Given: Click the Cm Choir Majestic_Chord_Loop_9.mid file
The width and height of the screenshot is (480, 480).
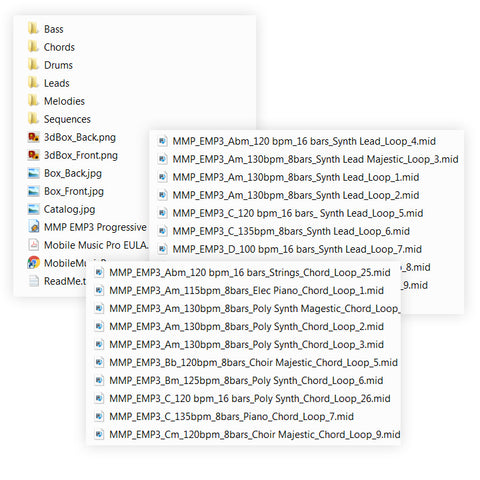Looking at the screenshot, I should pyautogui.click(x=247, y=434).
